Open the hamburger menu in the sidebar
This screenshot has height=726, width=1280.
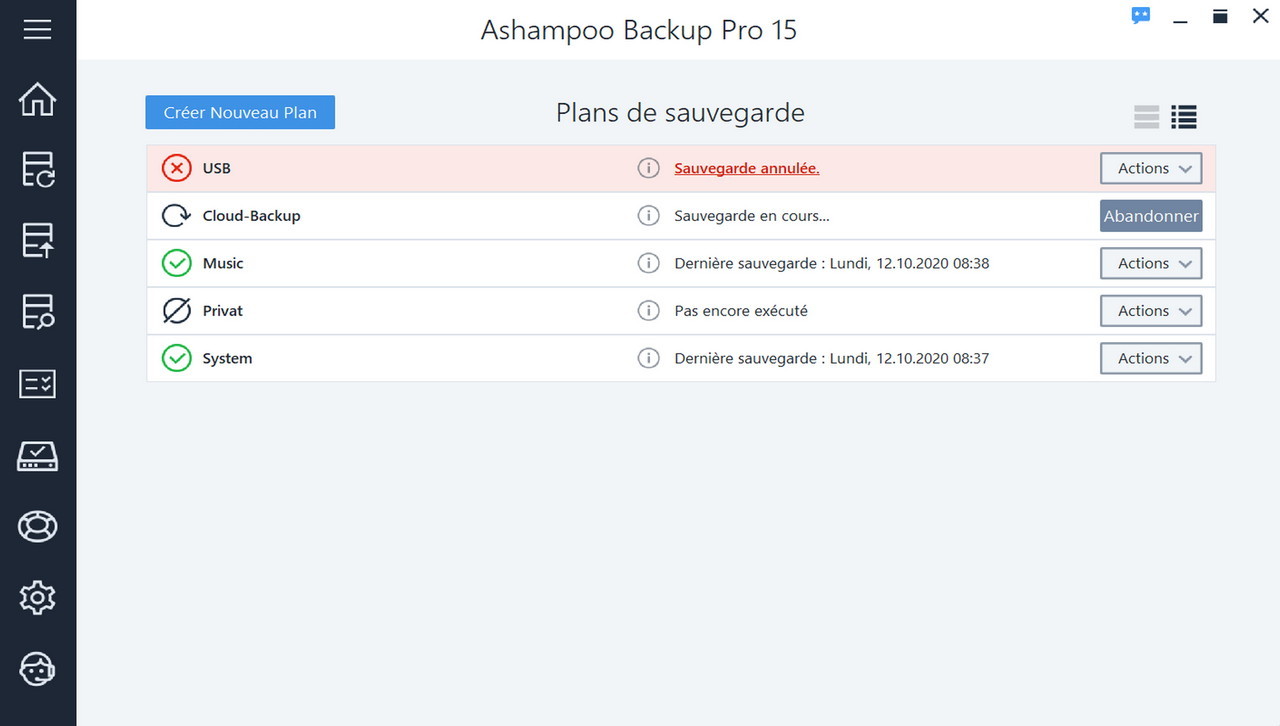[37, 29]
